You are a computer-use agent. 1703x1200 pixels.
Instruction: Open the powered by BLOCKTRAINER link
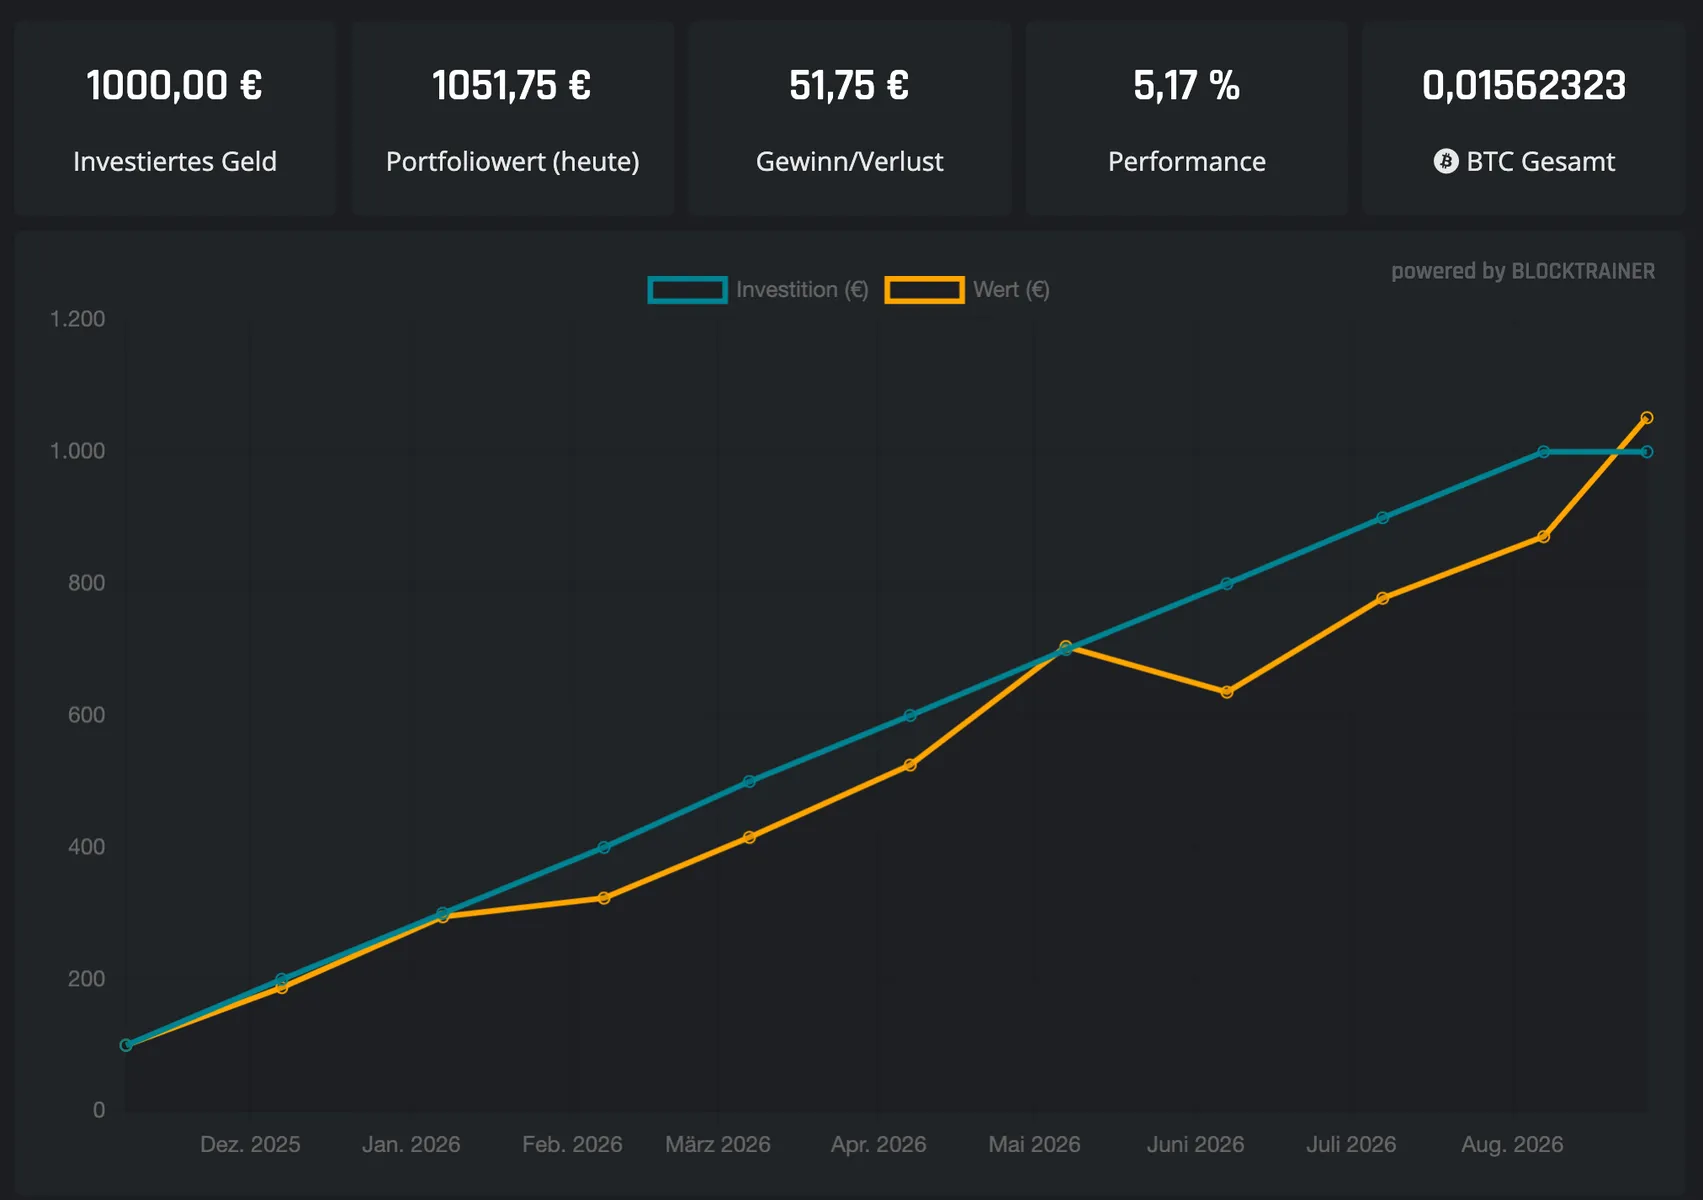(1522, 271)
